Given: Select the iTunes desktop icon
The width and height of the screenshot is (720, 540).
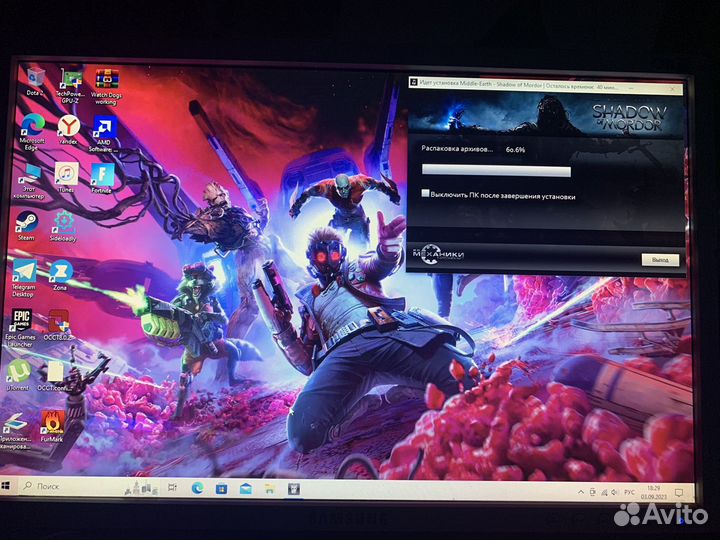Looking at the screenshot, I should point(65,175).
